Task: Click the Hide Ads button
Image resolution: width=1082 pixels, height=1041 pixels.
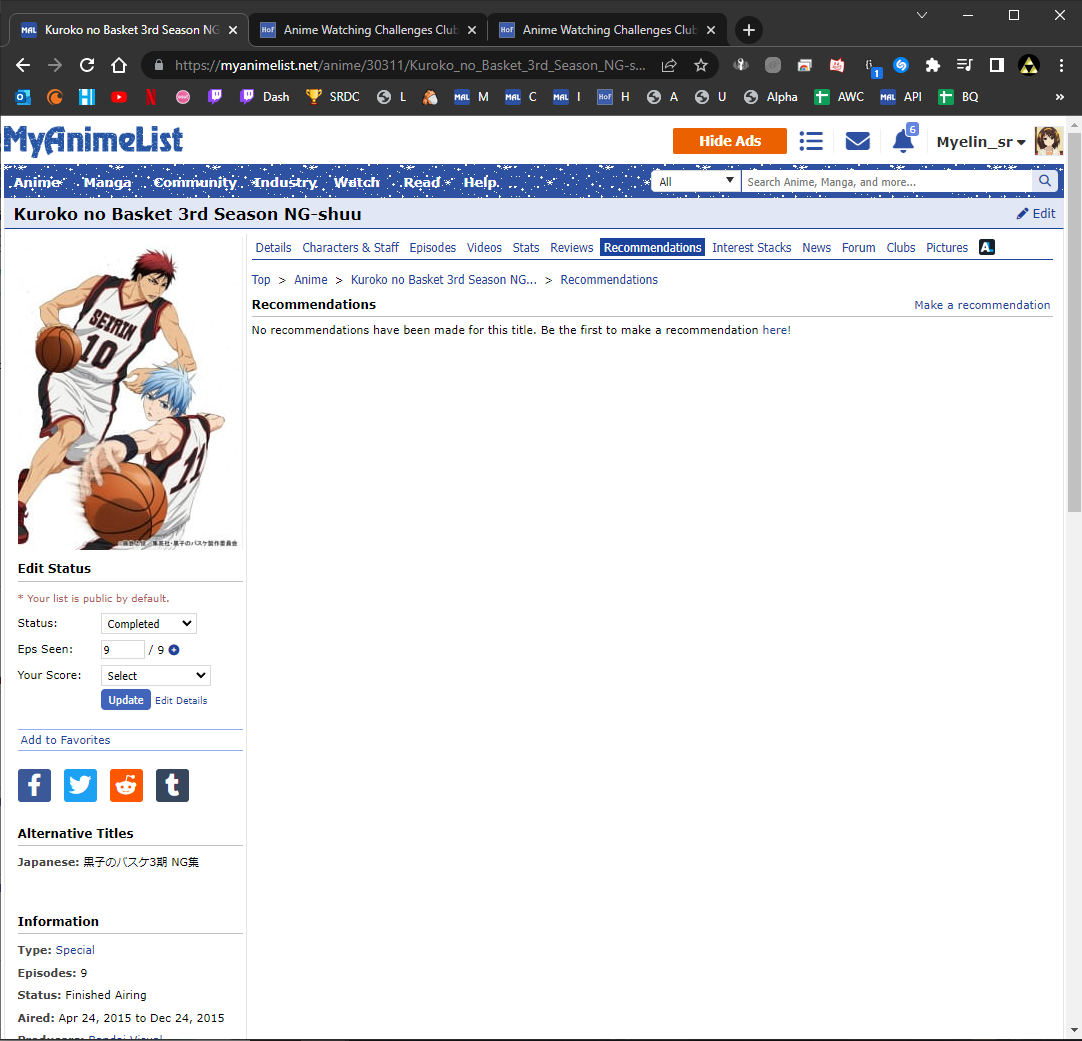Action: 729,141
